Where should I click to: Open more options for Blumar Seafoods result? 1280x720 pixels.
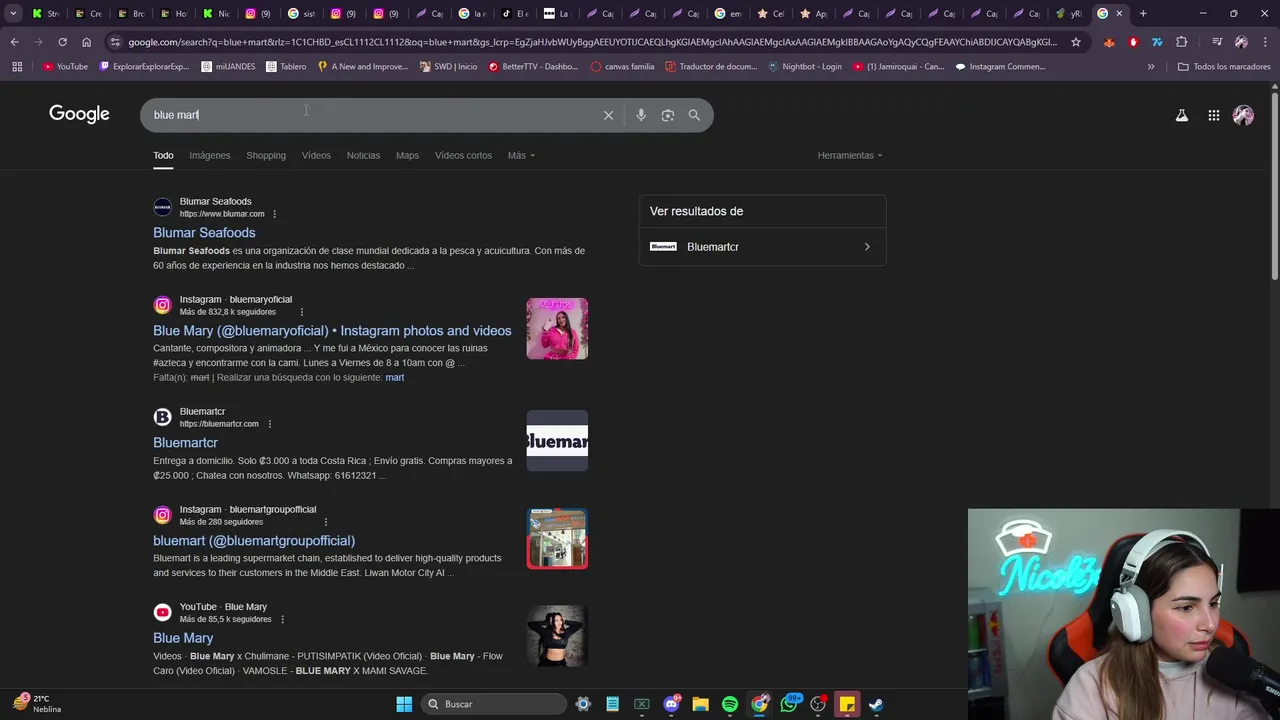coord(274,214)
